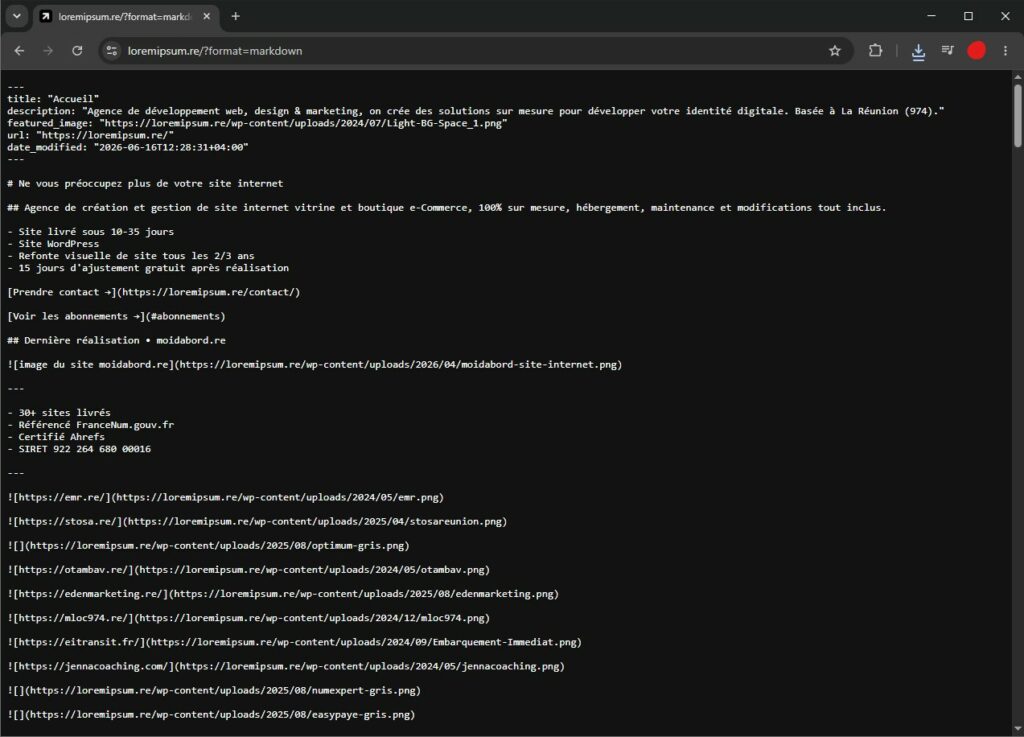Click the mloc974.png image line
The image size is (1024, 737).
pyautogui.click(x=248, y=618)
